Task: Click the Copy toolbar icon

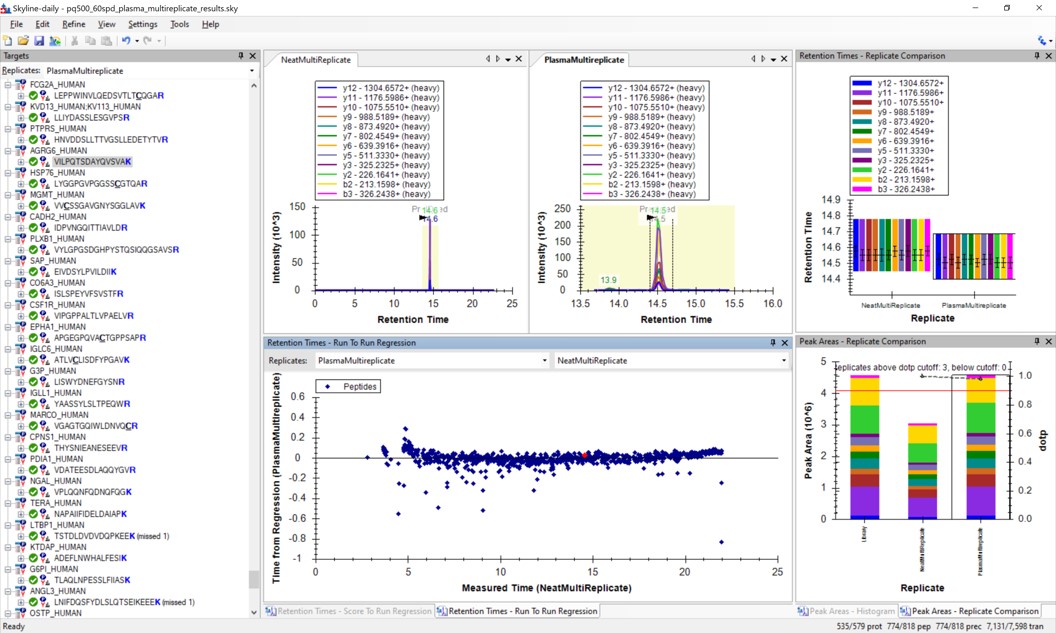Action: tap(90, 41)
